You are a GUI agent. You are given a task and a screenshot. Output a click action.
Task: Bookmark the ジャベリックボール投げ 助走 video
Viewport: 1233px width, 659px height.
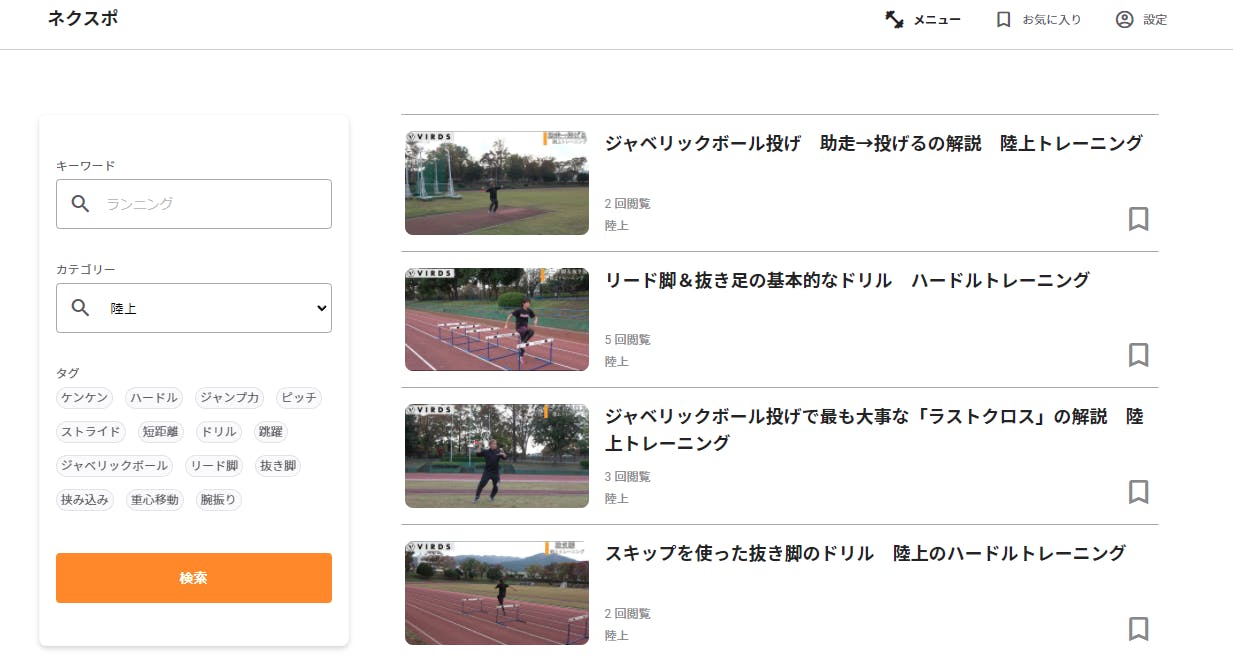1138,219
